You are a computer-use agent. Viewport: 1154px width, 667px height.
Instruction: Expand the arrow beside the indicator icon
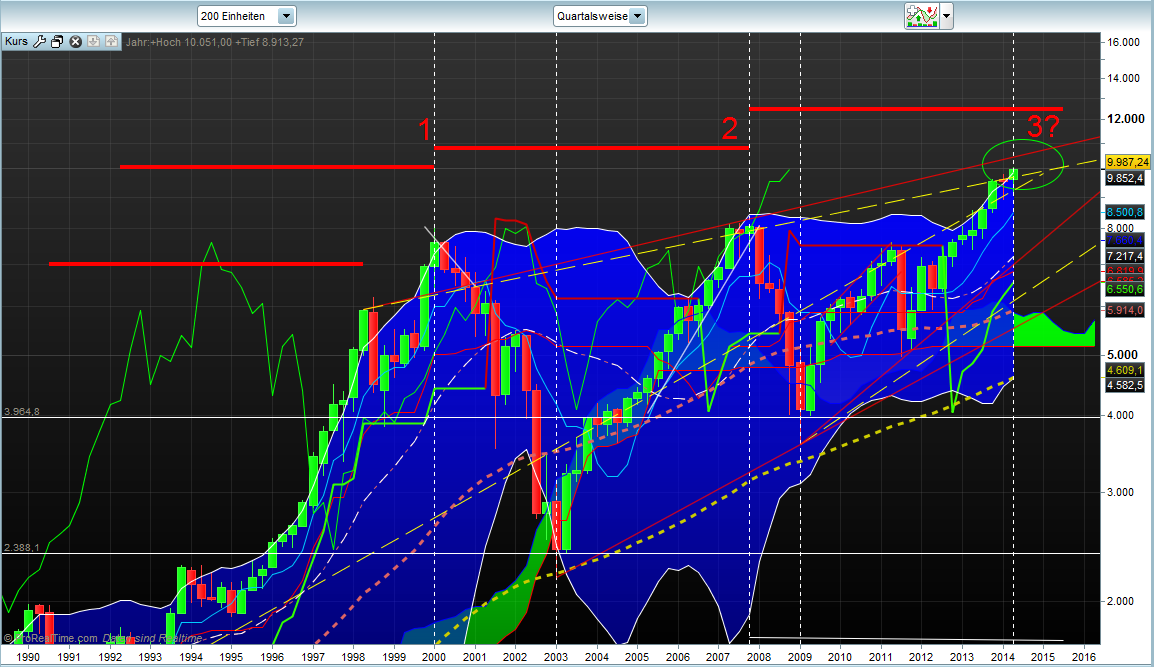click(x=944, y=15)
